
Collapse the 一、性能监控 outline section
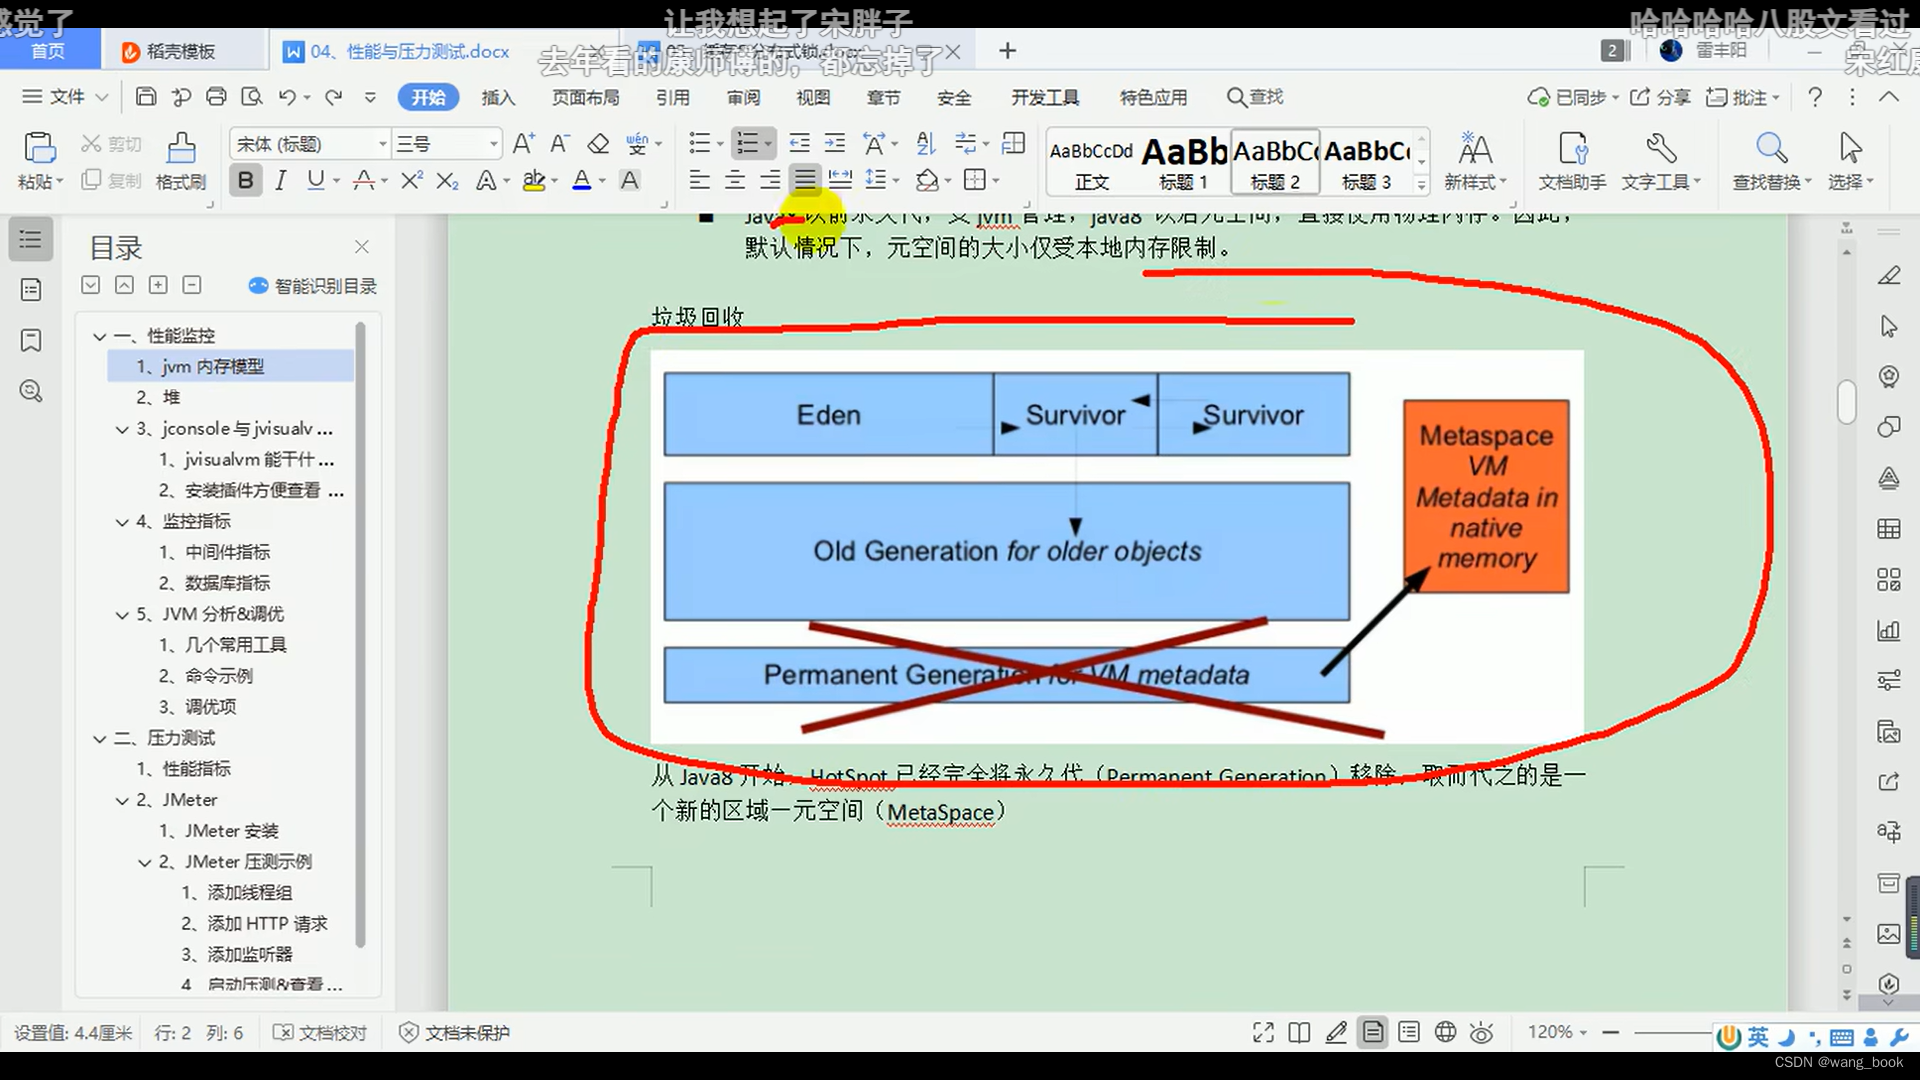click(99, 336)
